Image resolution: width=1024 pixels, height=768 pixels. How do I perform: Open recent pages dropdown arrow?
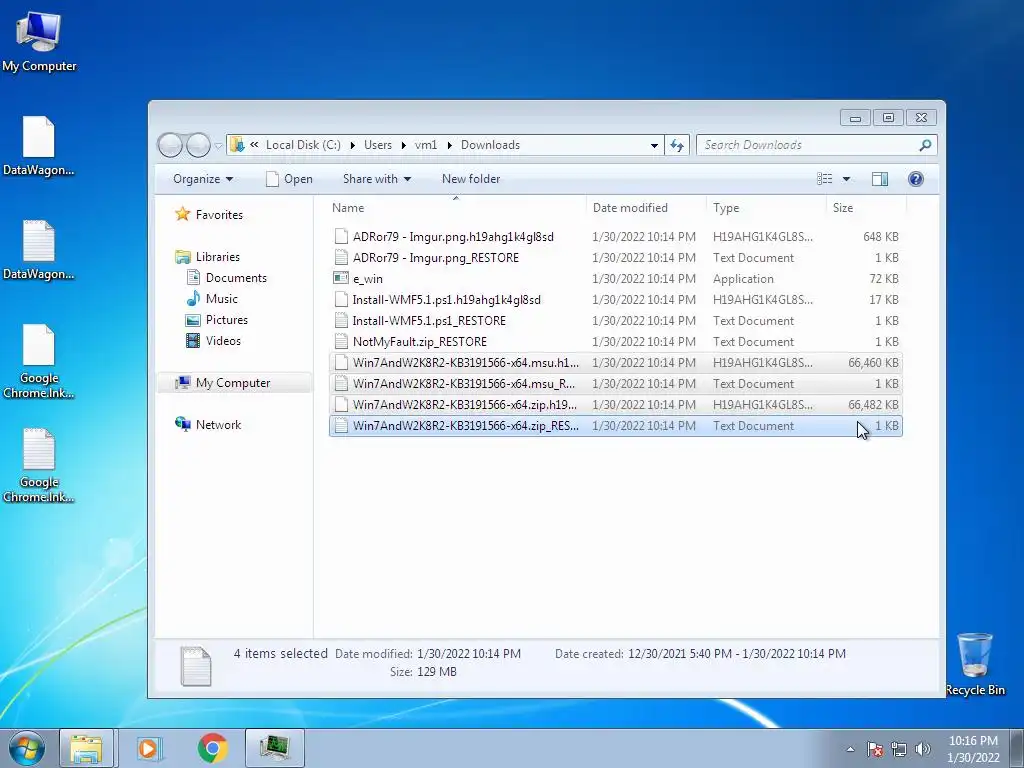(219, 146)
